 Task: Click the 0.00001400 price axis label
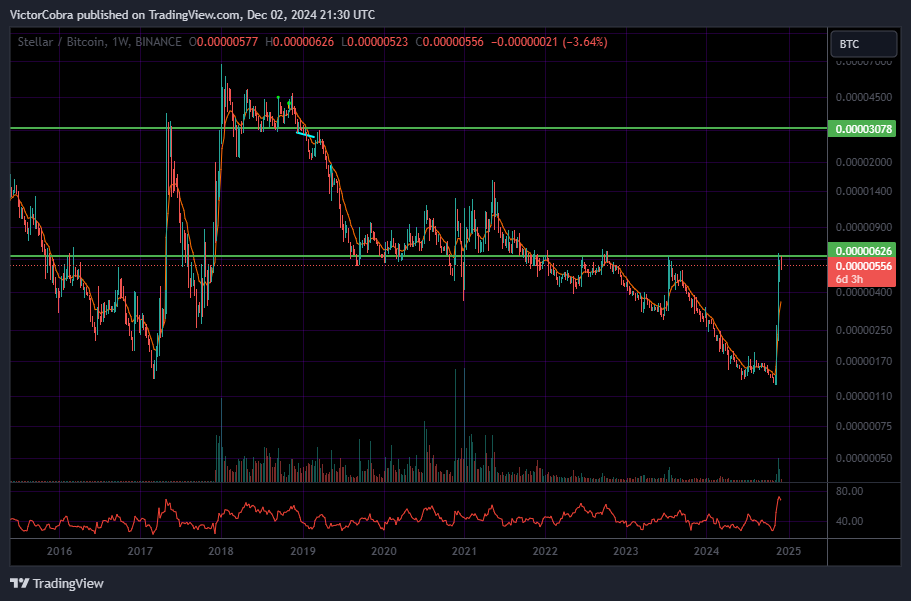click(863, 191)
